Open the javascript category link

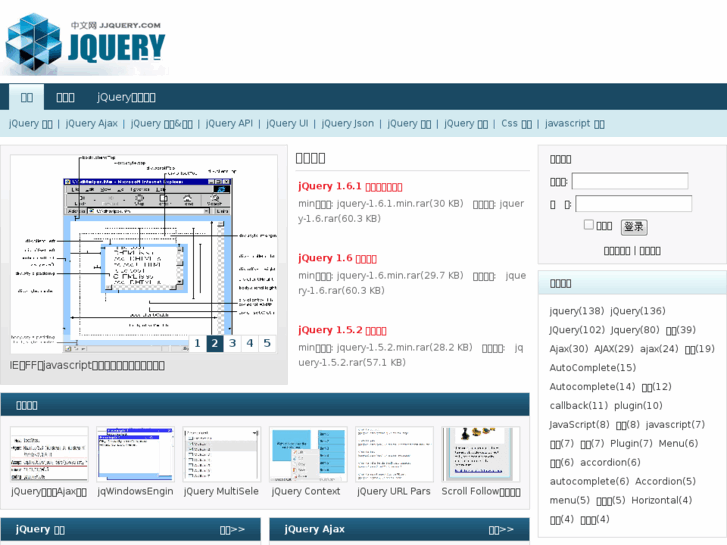(574, 123)
